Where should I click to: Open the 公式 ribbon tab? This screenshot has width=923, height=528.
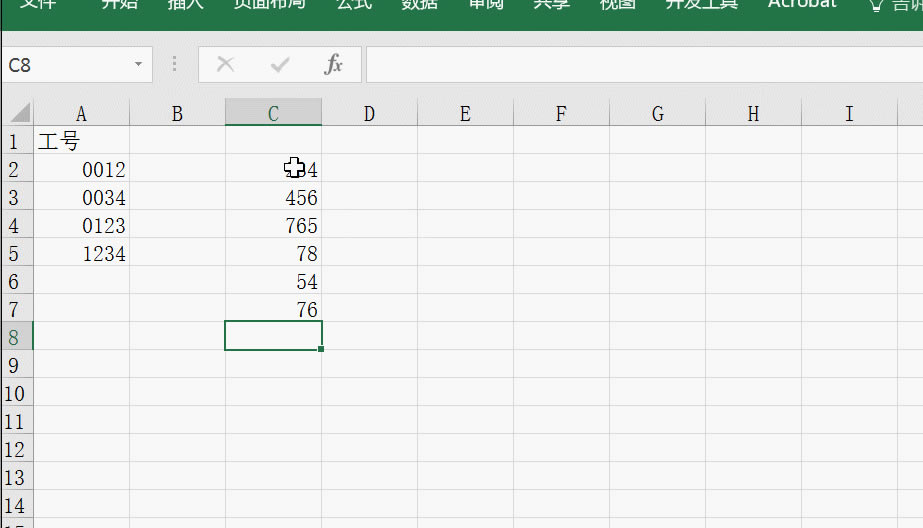point(354,5)
